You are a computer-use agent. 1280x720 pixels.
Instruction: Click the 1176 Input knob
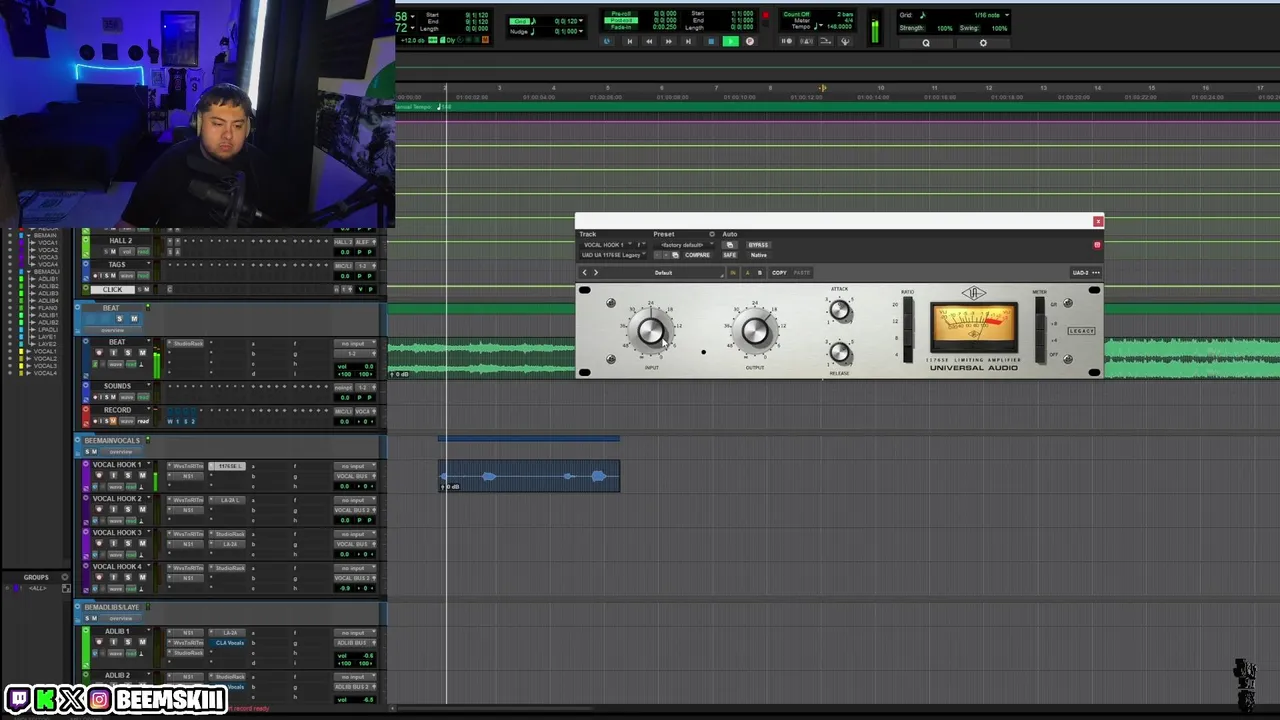coord(651,332)
